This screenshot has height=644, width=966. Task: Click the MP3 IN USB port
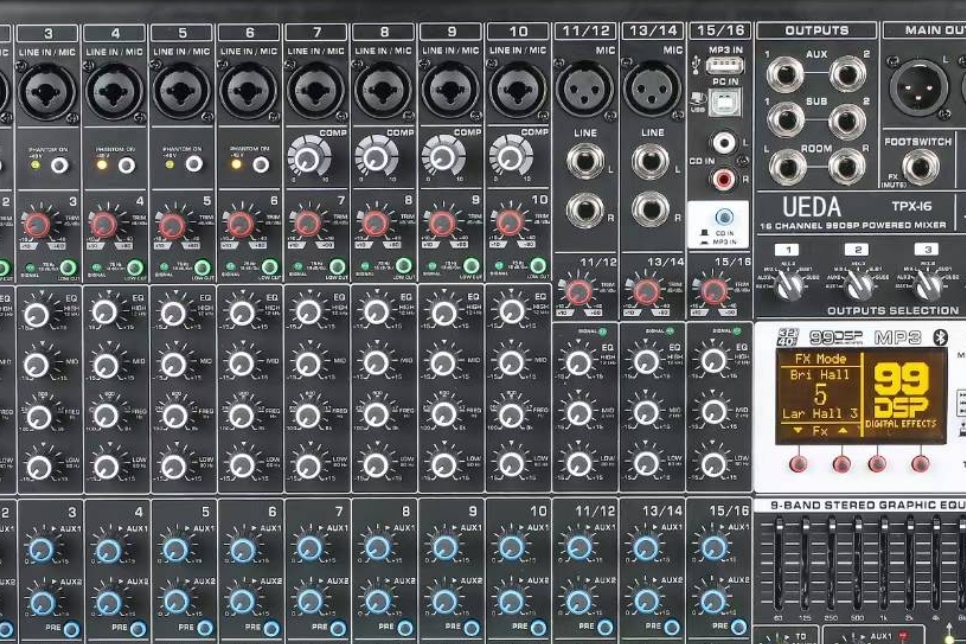click(723, 66)
